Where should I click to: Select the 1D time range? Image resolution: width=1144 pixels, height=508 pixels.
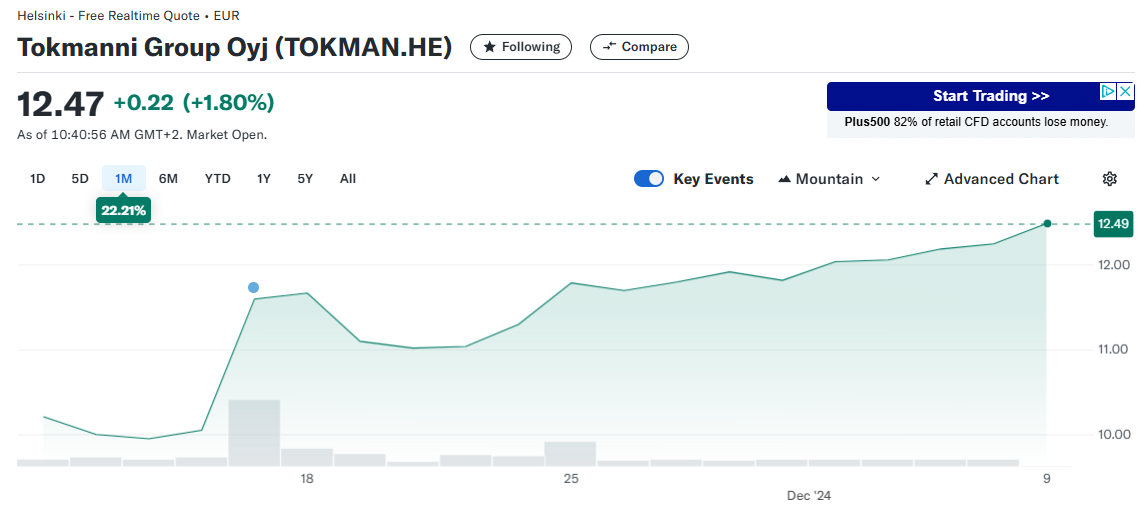(38, 179)
